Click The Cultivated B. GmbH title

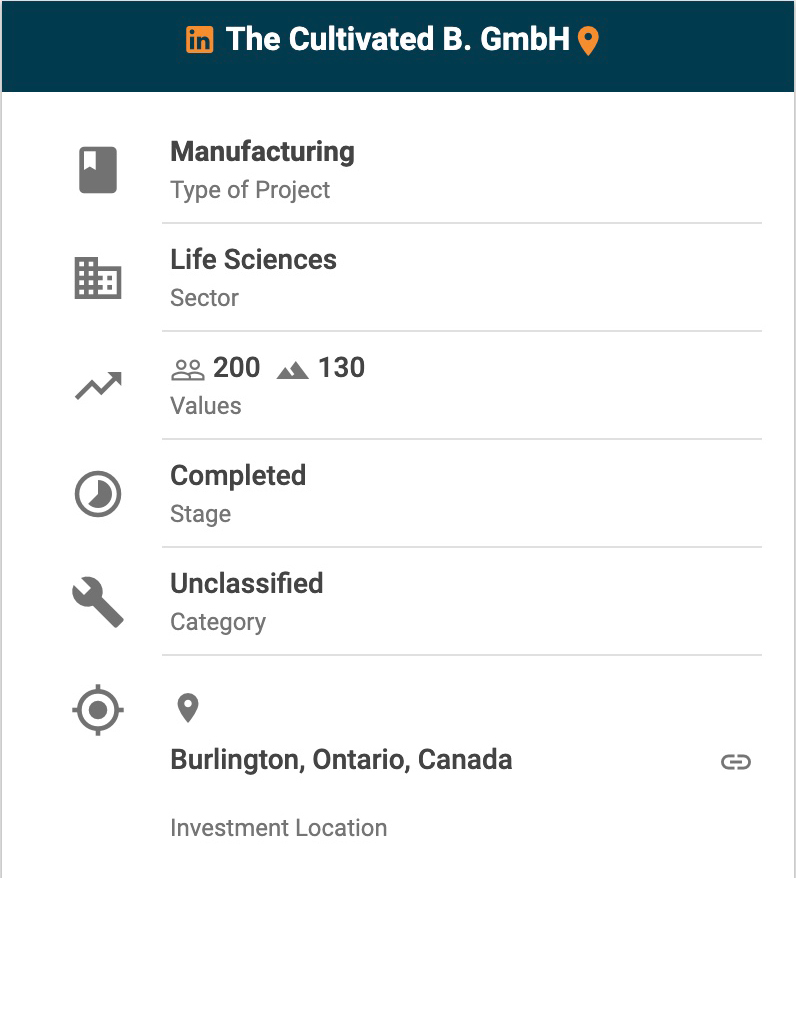coord(397,40)
